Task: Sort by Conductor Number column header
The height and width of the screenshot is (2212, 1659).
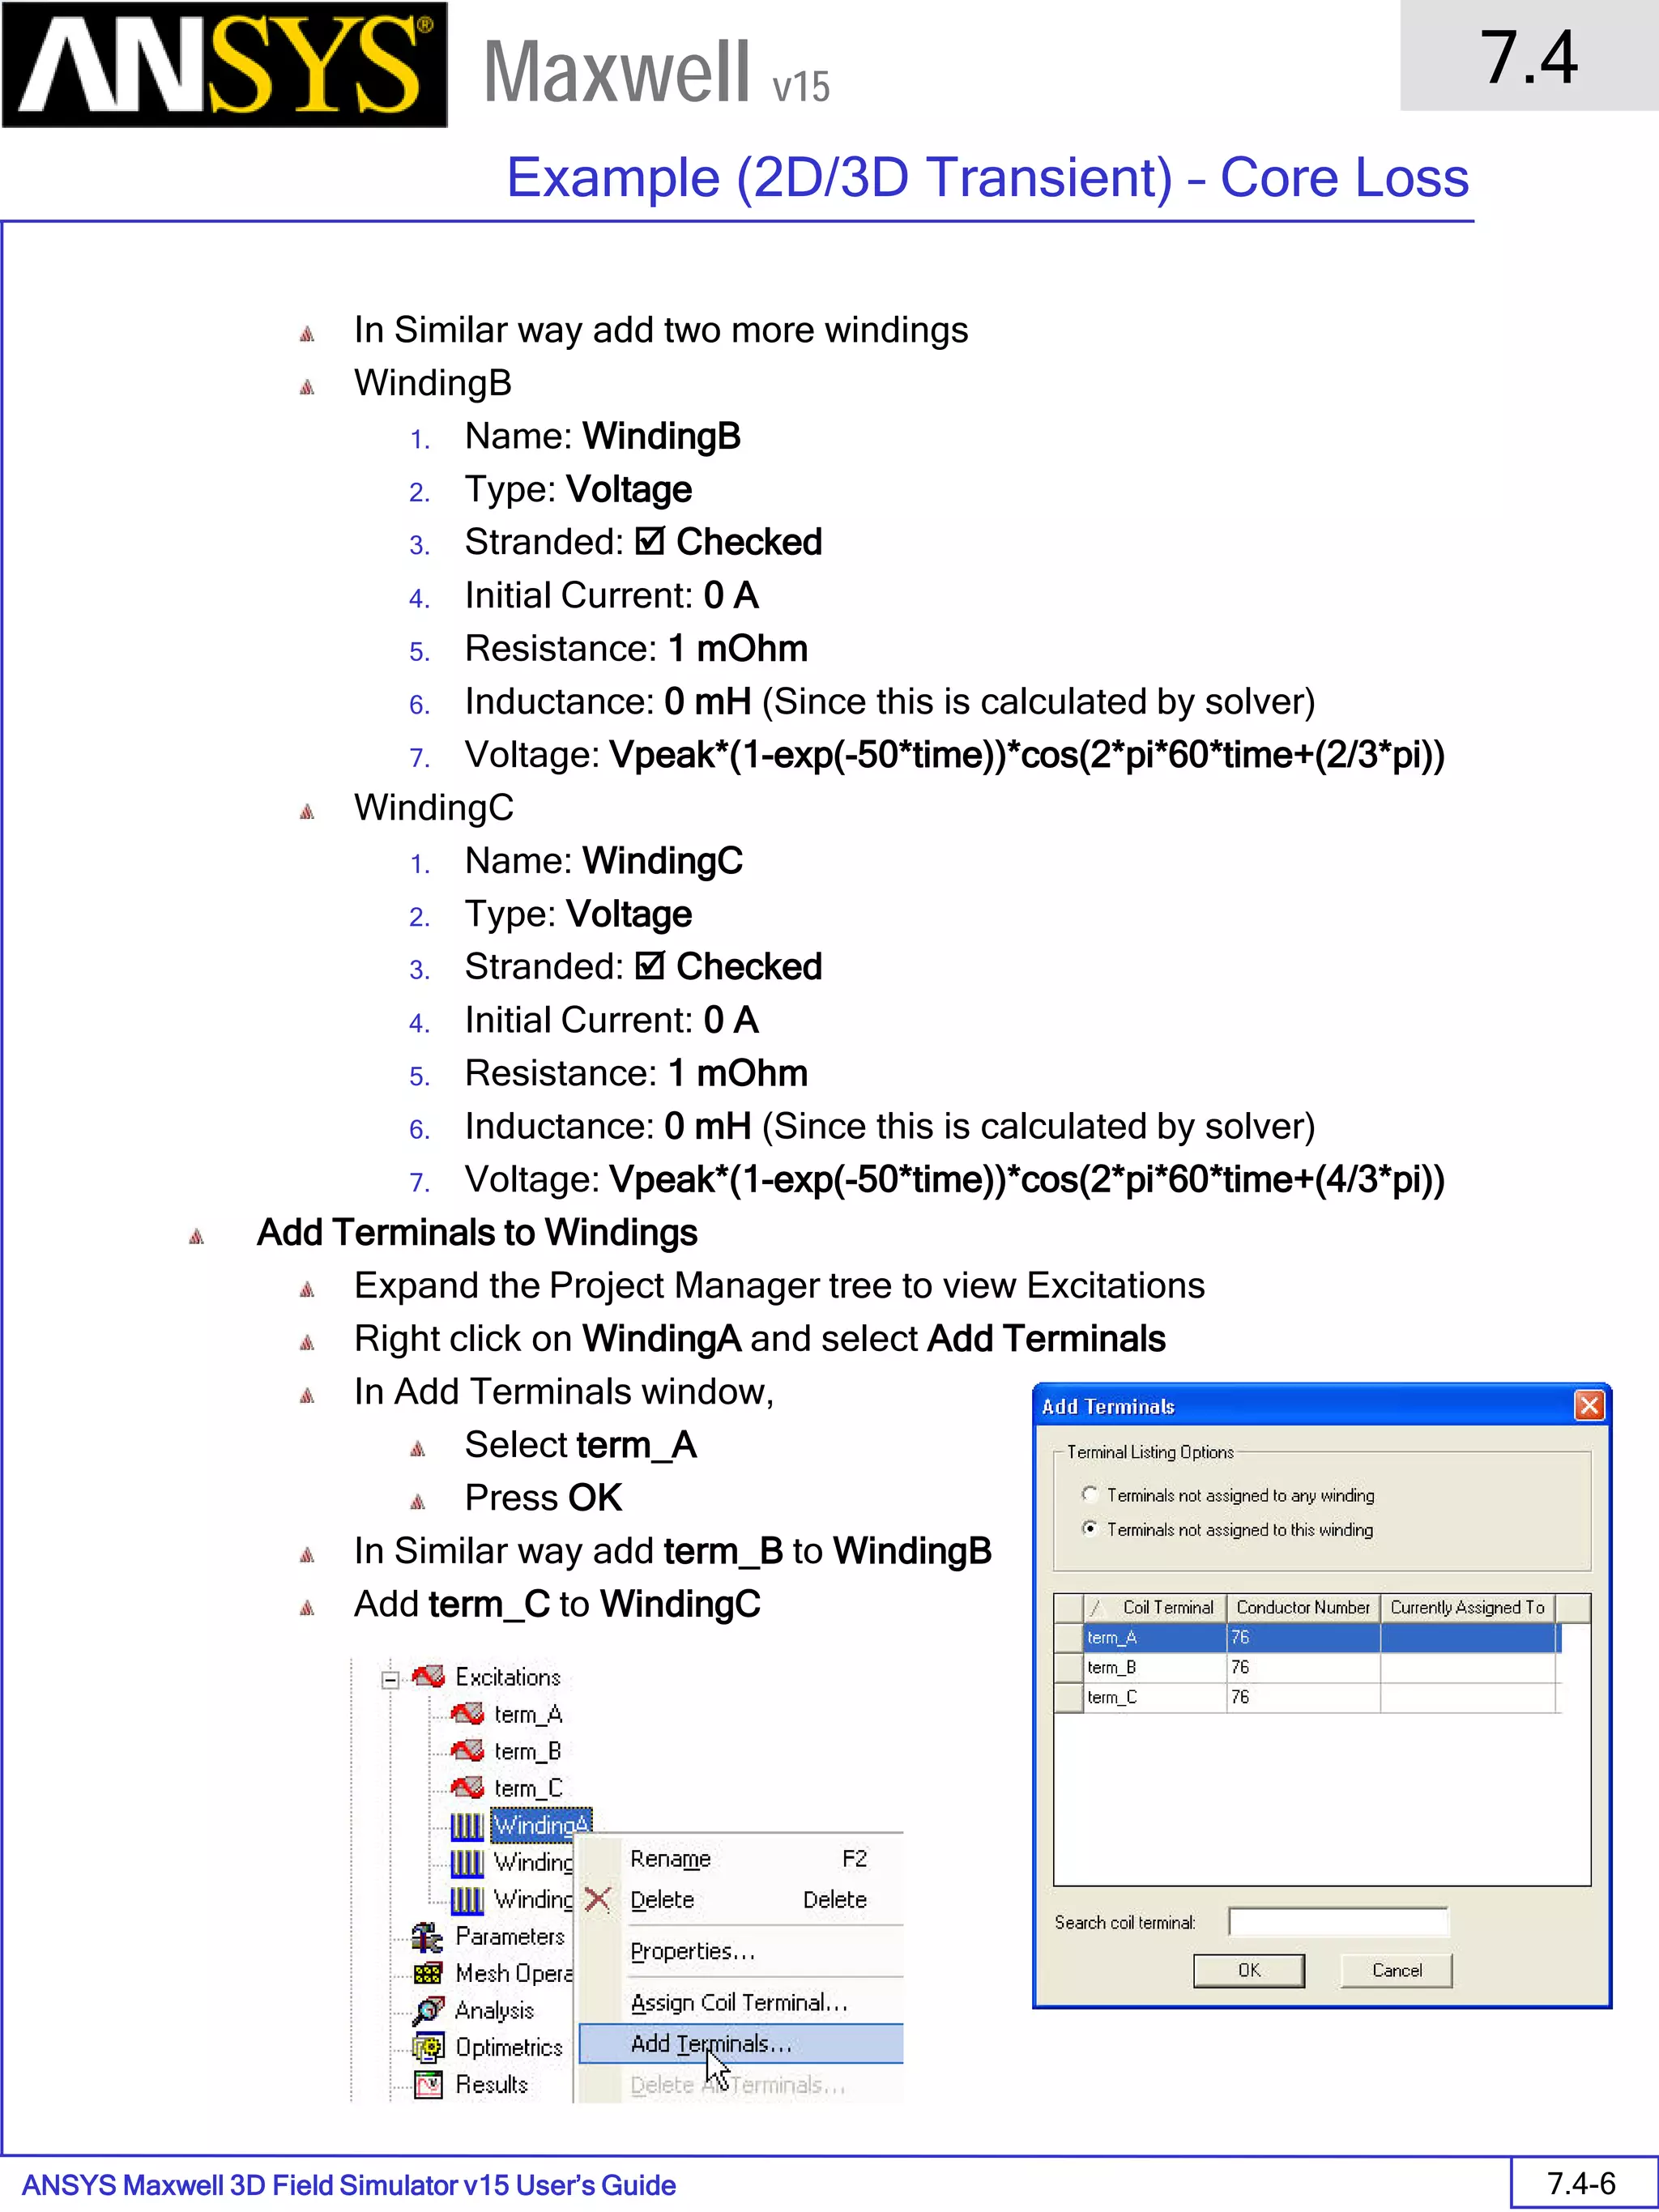Action: [x=1302, y=1607]
